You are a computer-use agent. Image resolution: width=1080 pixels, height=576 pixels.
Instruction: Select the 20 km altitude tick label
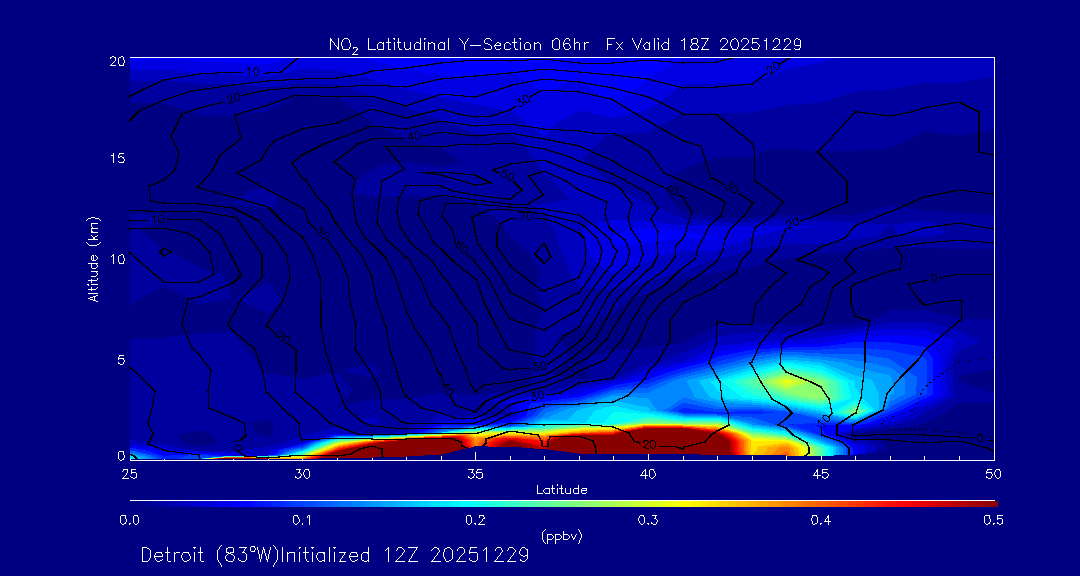(116, 61)
